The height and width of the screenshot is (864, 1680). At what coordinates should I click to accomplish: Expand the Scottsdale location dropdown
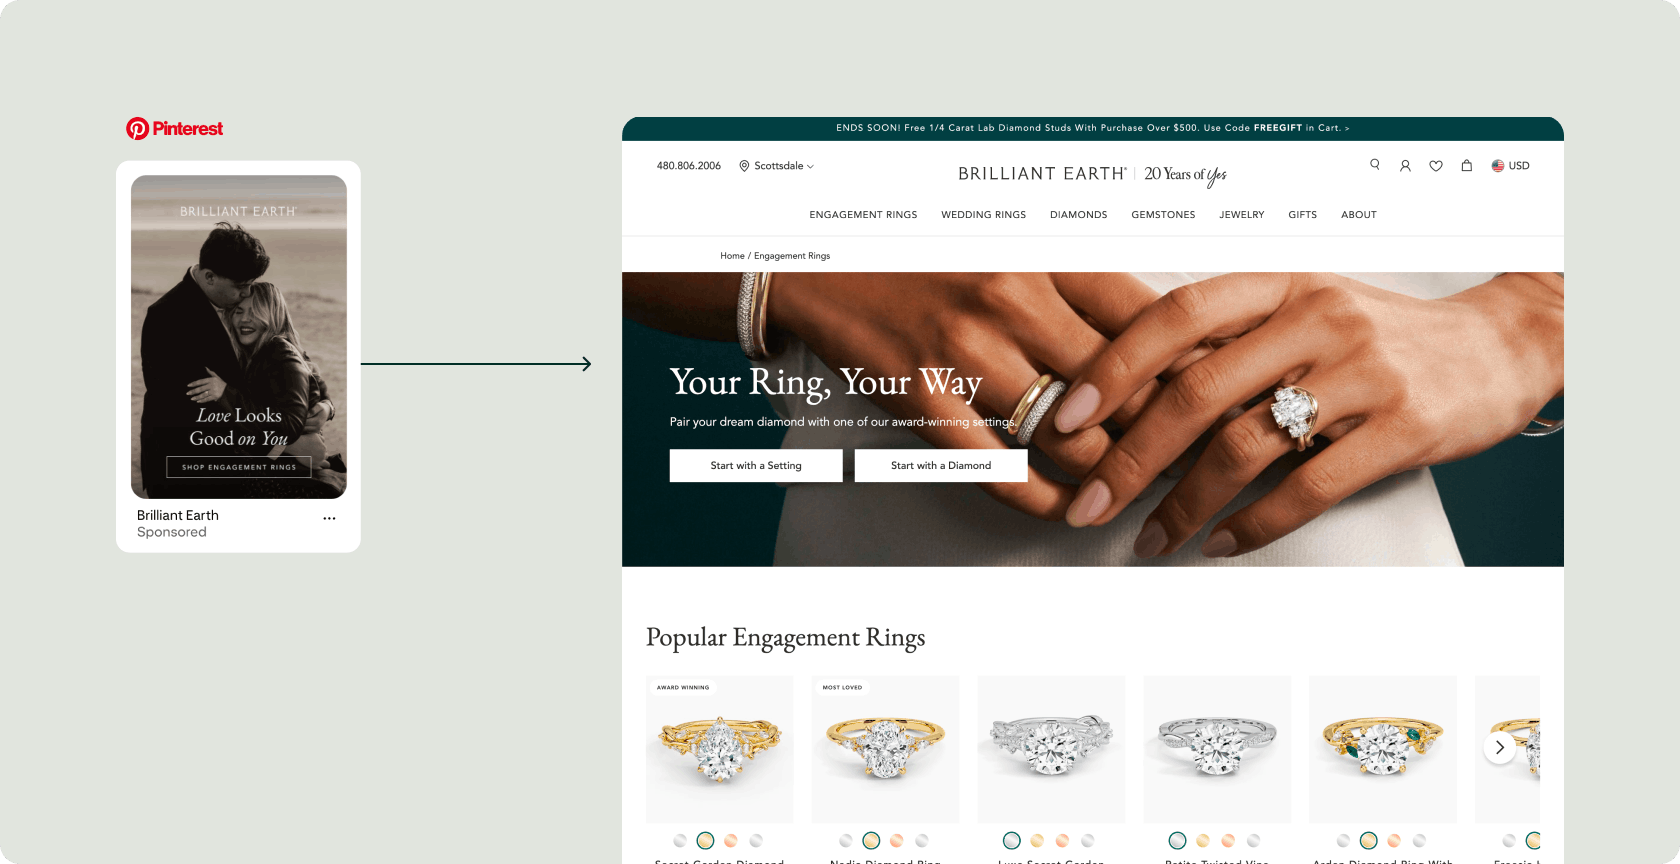pos(776,166)
